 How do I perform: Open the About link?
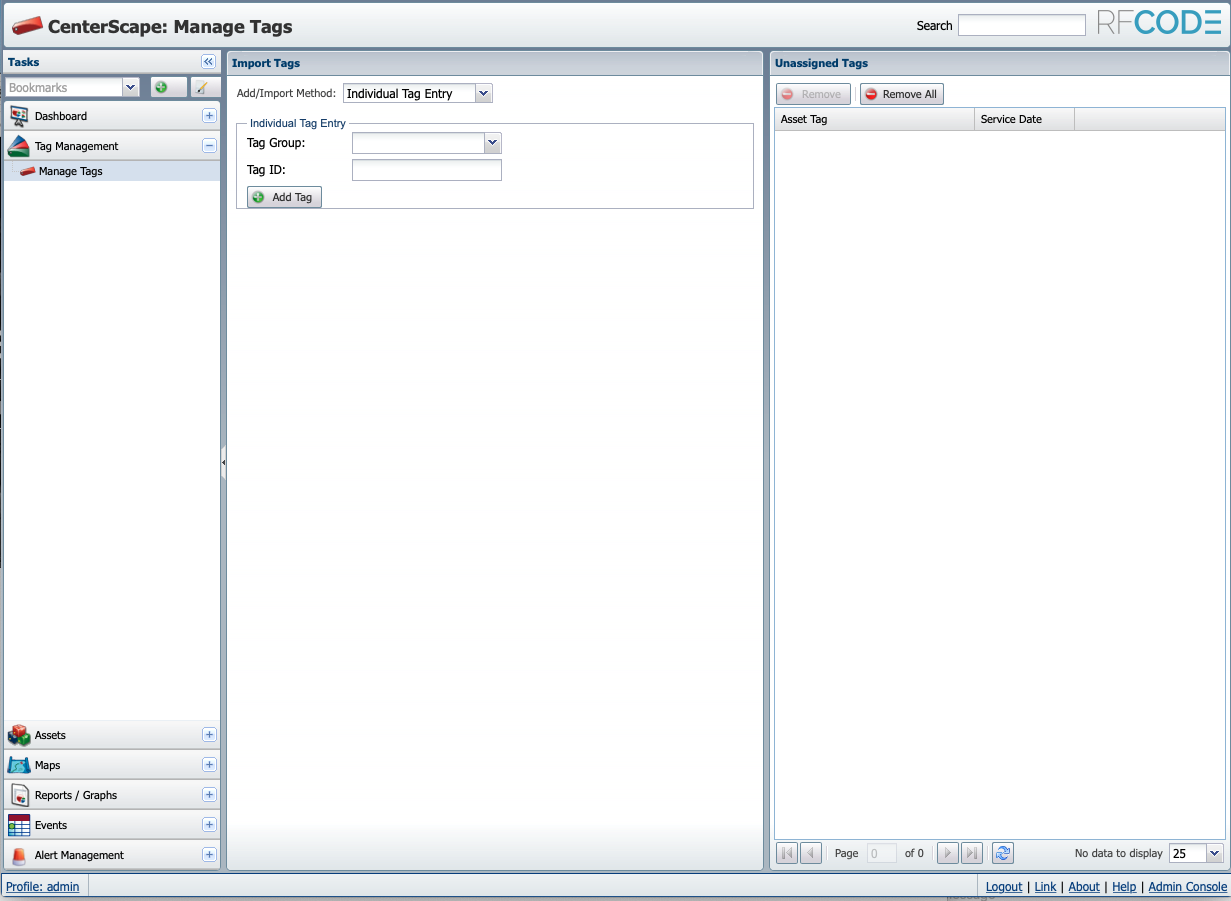click(x=1084, y=887)
